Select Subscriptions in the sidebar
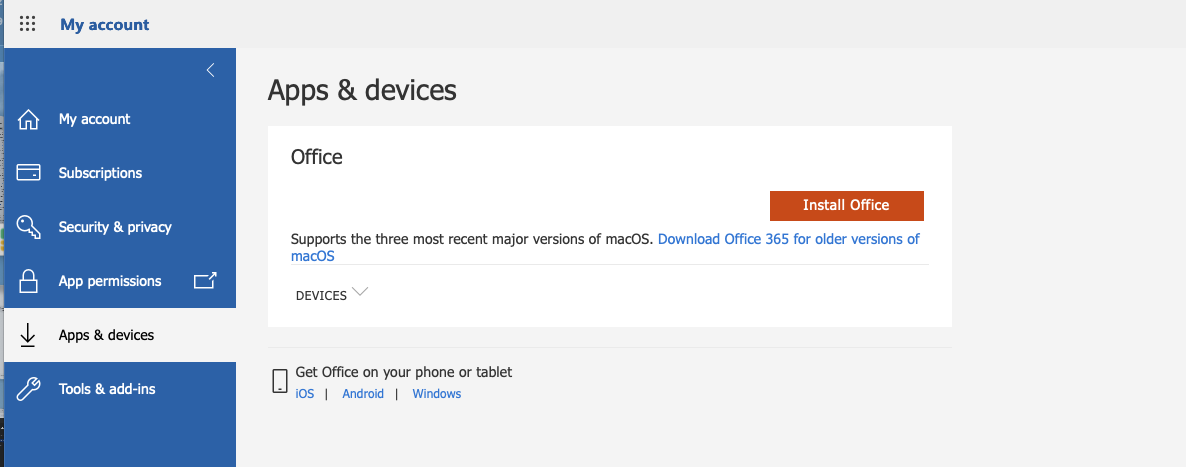This screenshot has height=467, width=1186. click(x=100, y=173)
